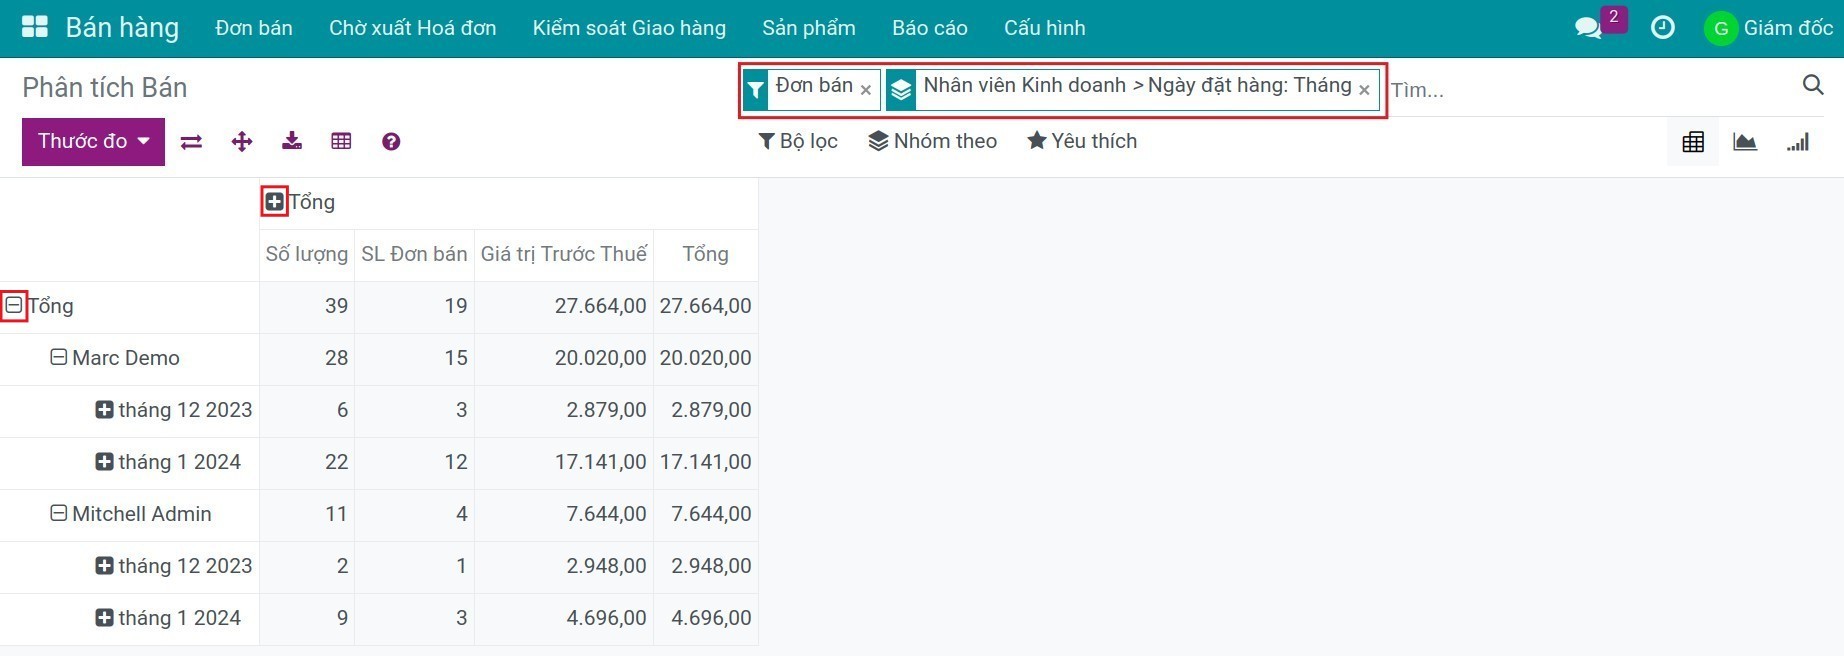Open the Sản phẩm menu
1844x656 pixels.
click(809, 28)
